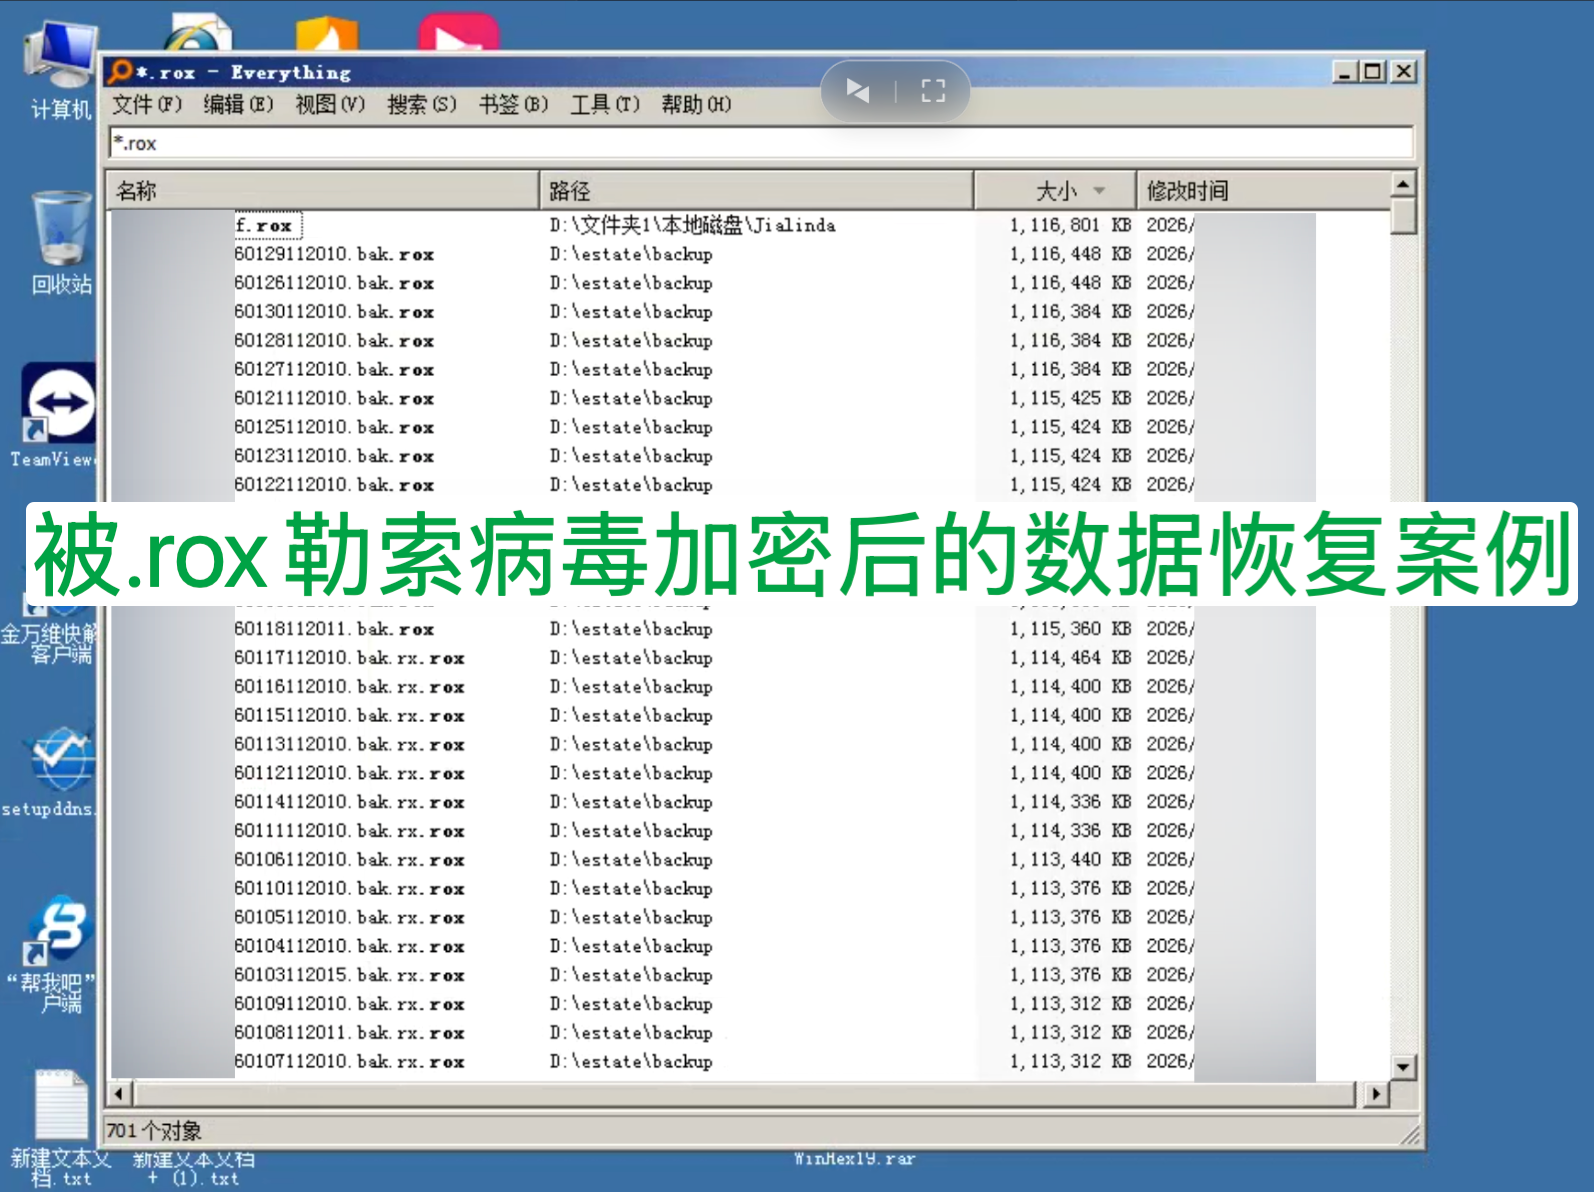Open the 回收站 recycle bin icon
This screenshot has height=1192, width=1594.
click(x=61, y=243)
